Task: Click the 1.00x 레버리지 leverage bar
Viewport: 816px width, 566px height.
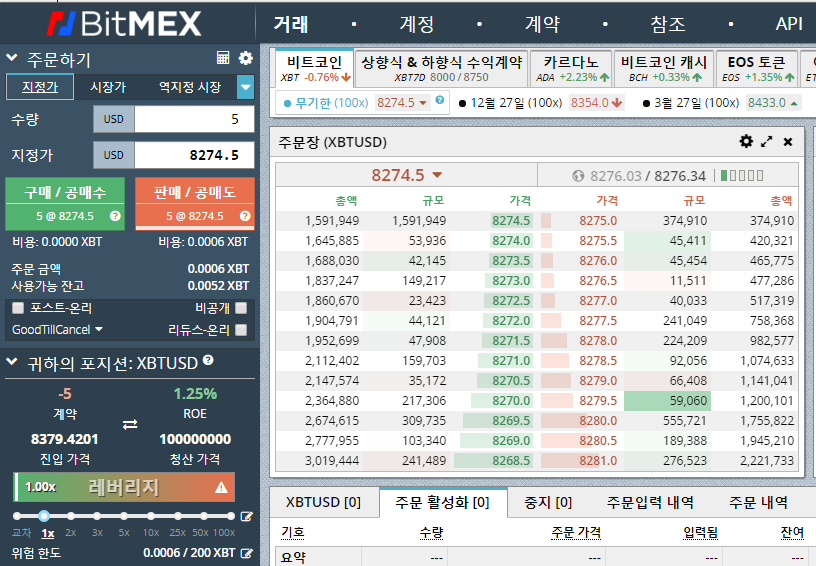Action: [124, 487]
